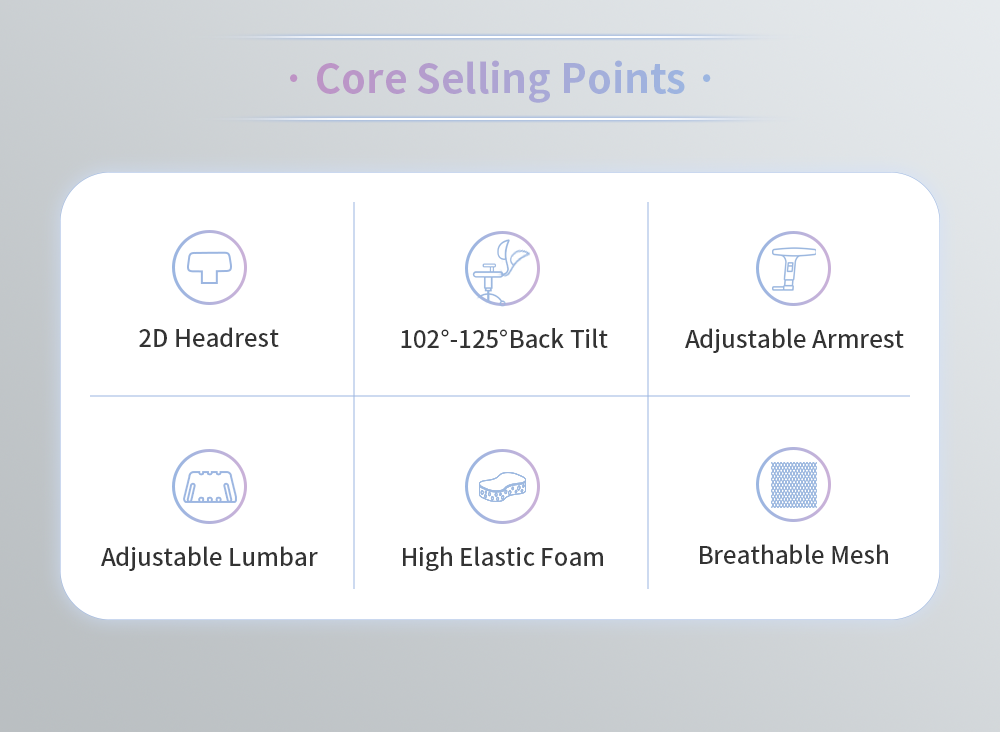Click the 'Core Selling Points' heading

click(x=501, y=80)
